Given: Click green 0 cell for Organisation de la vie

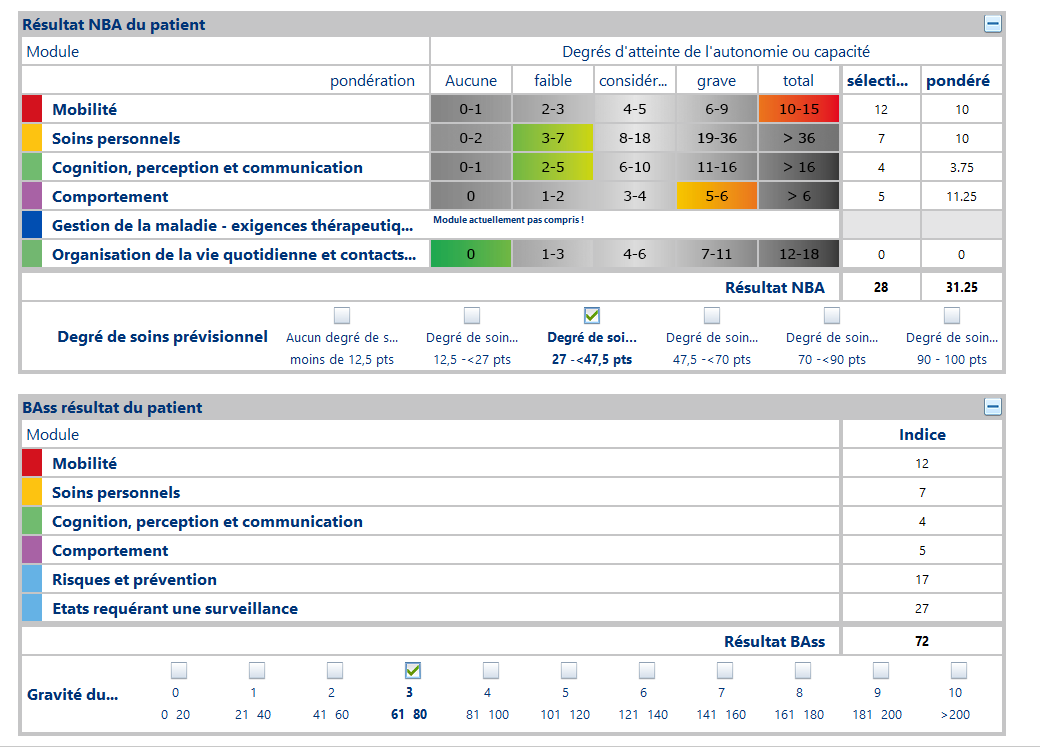Looking at the screenshot, I should coord(470,254).
